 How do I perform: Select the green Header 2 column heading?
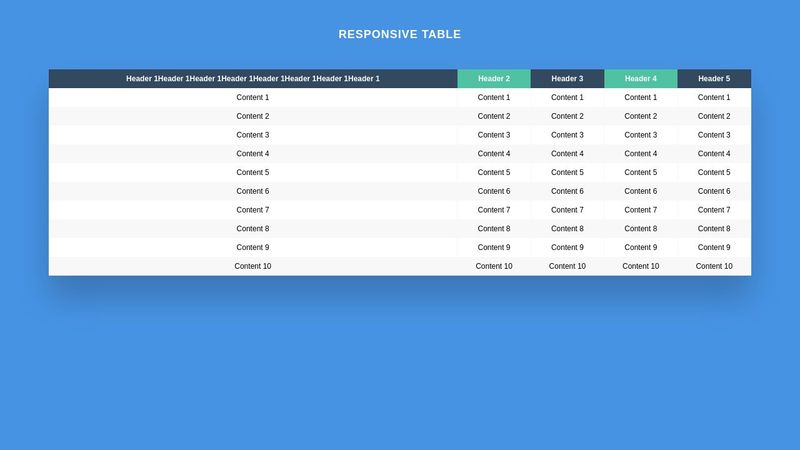coord(494,79)
